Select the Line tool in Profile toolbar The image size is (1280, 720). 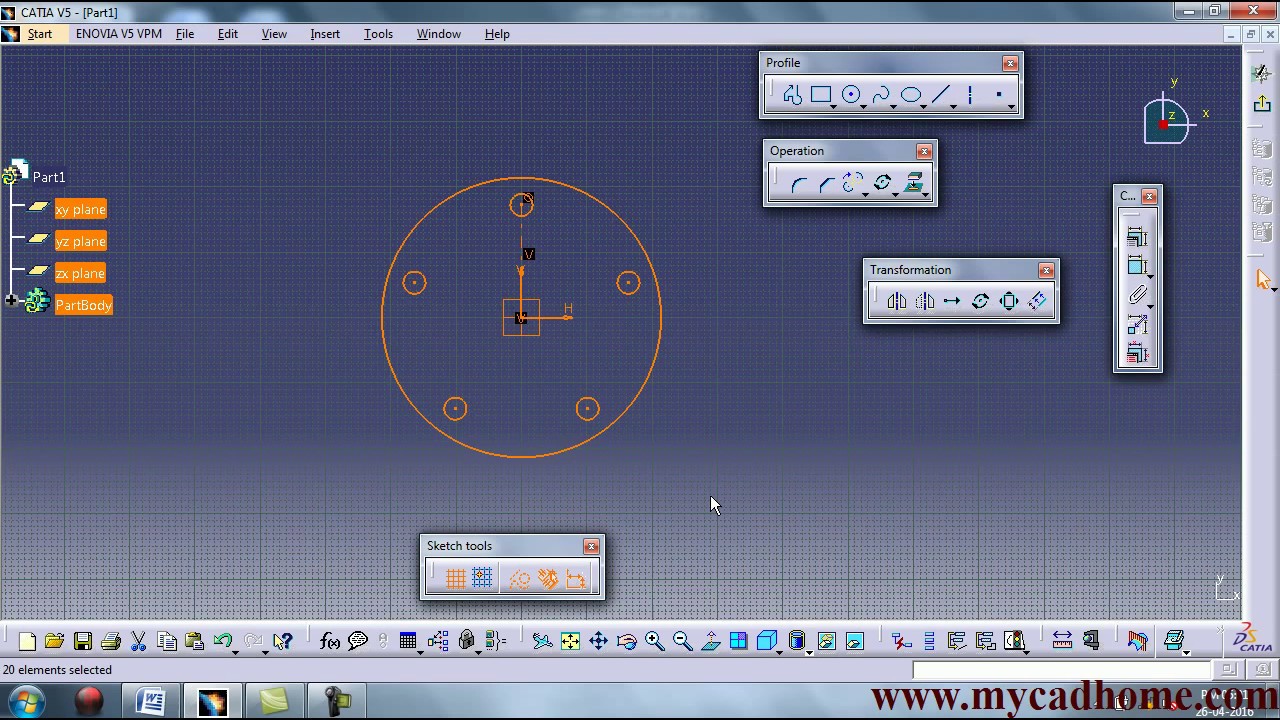tap(940, 95)
